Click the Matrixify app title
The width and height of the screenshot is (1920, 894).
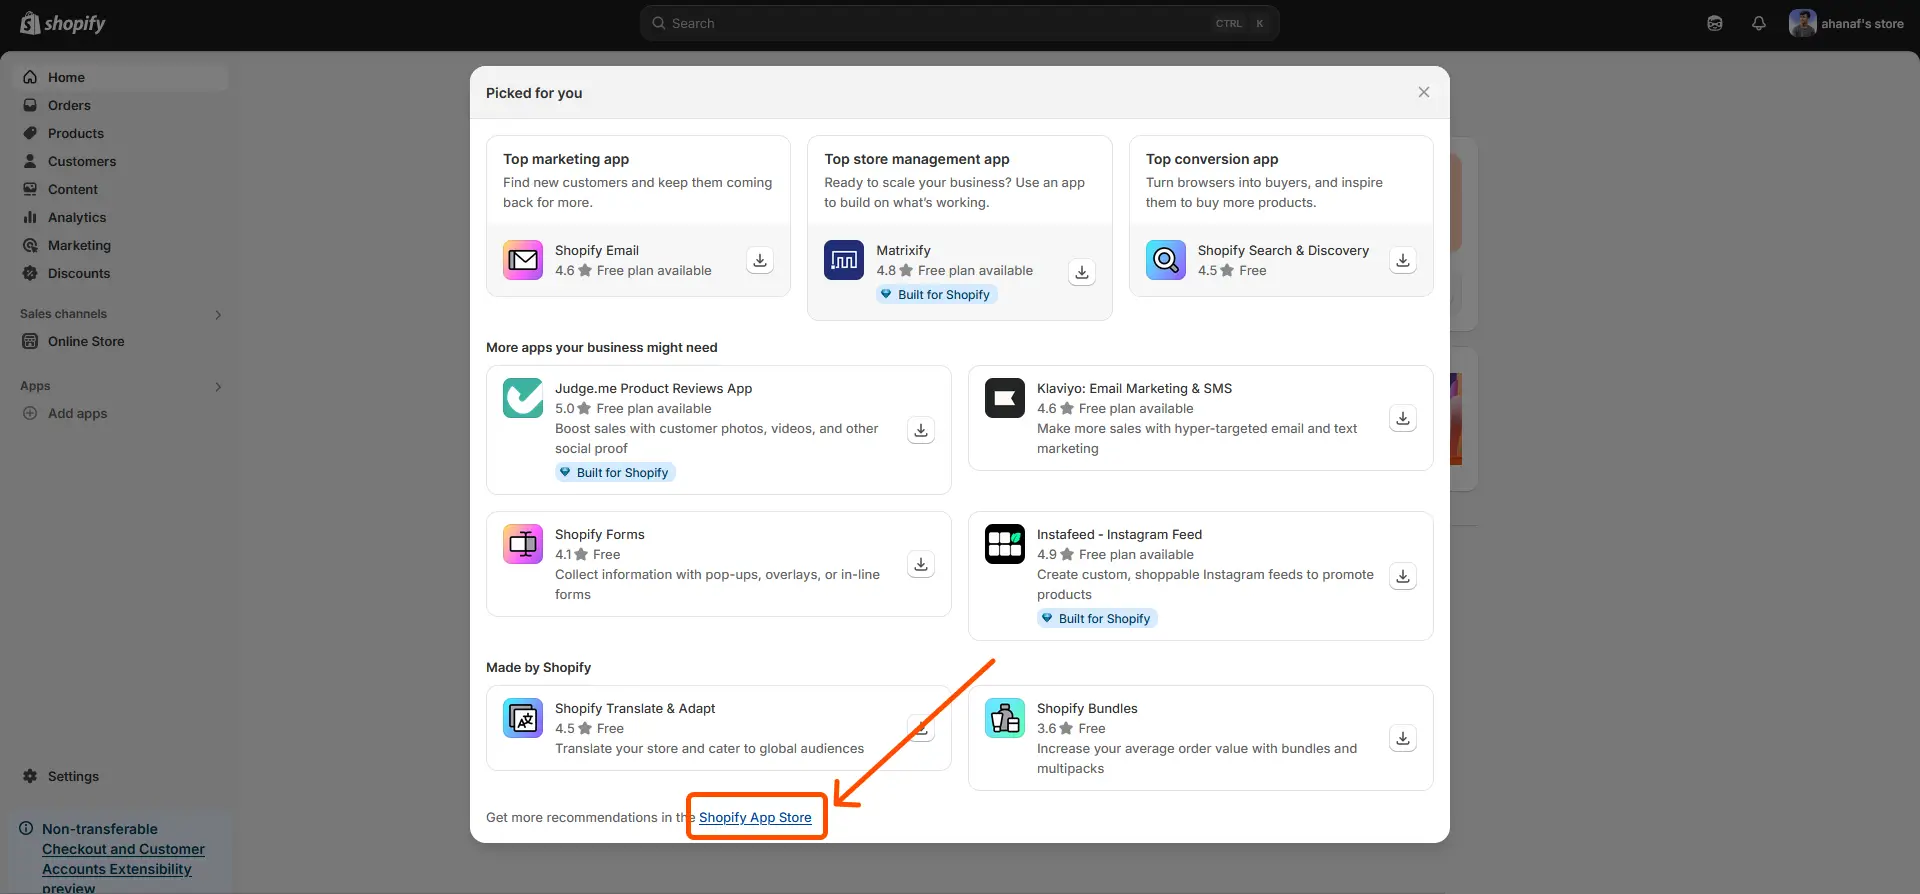point(903,250)
